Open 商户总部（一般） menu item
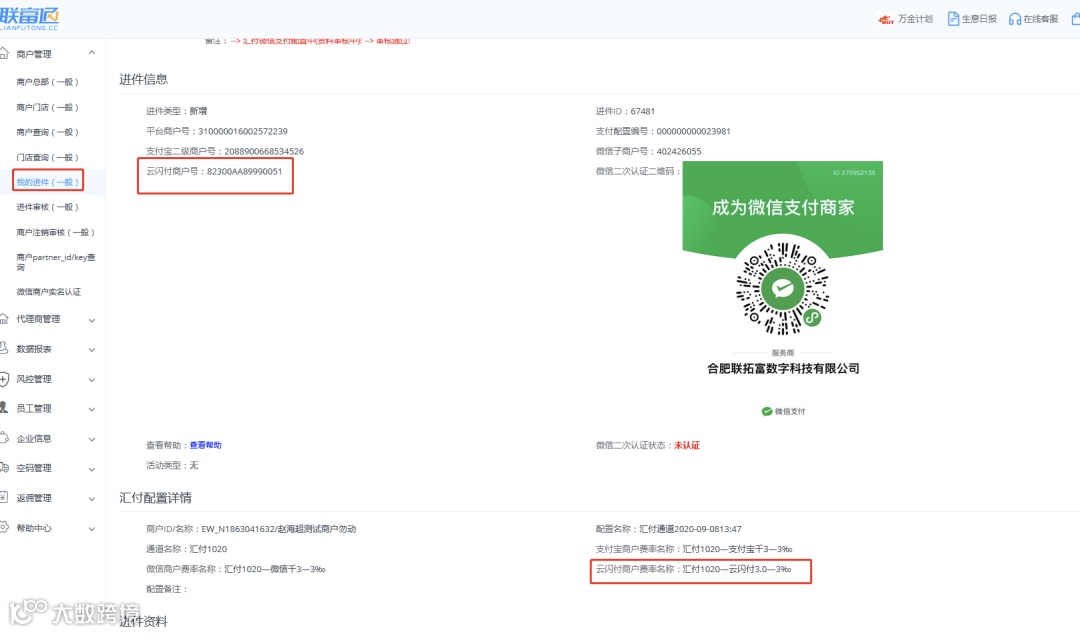 [48, 82]
